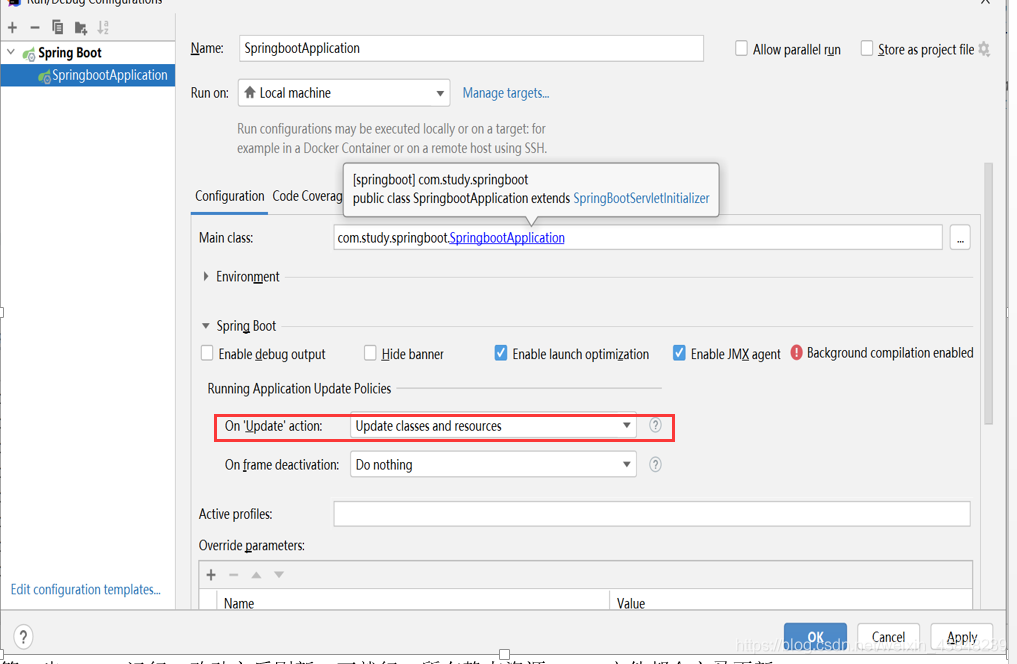Collapse the Spring Boot settings section
This screenshot has height=664, width=1017.
click(206, 326)
